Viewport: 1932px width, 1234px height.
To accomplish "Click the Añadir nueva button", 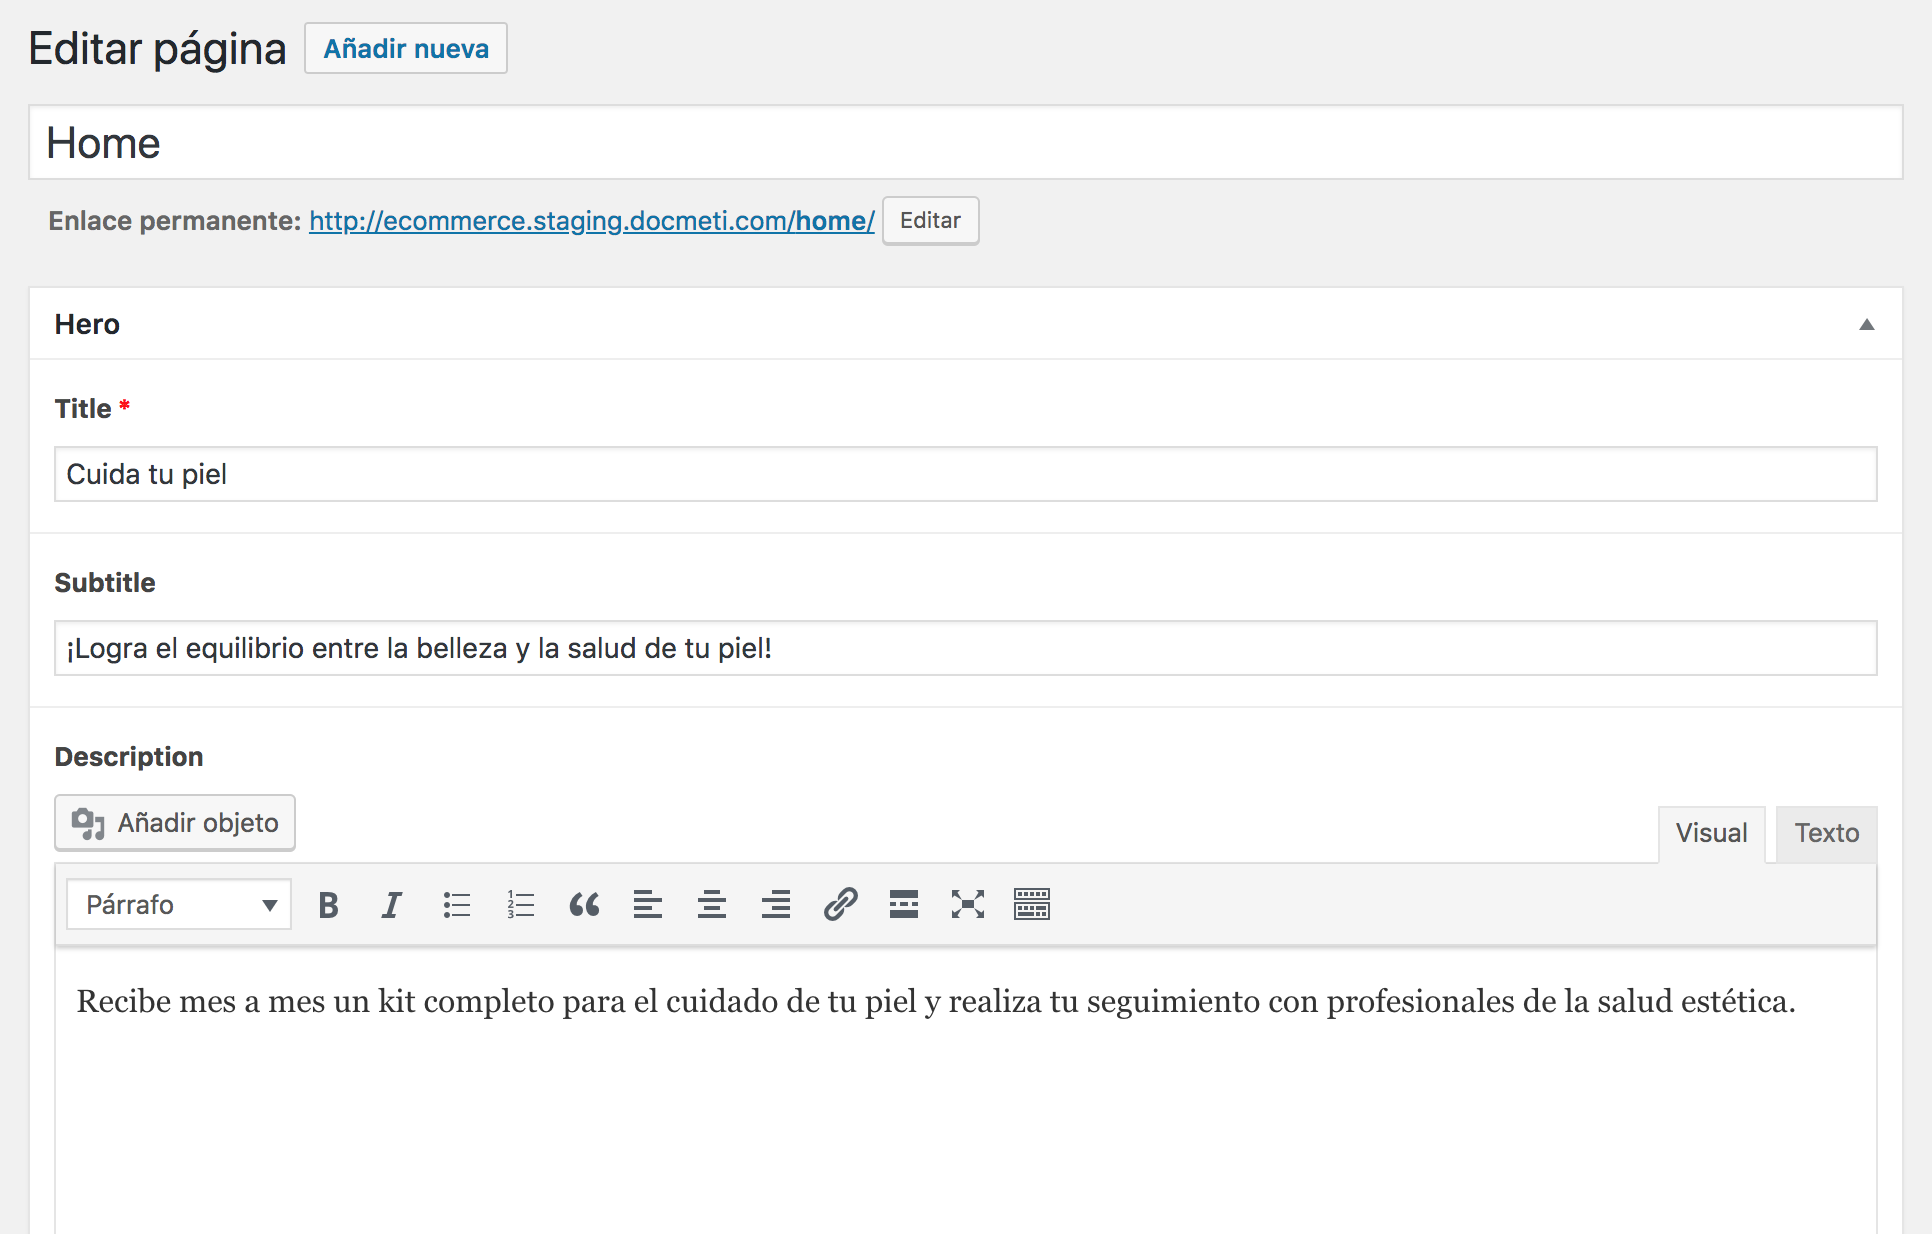I will click(406, 49).
